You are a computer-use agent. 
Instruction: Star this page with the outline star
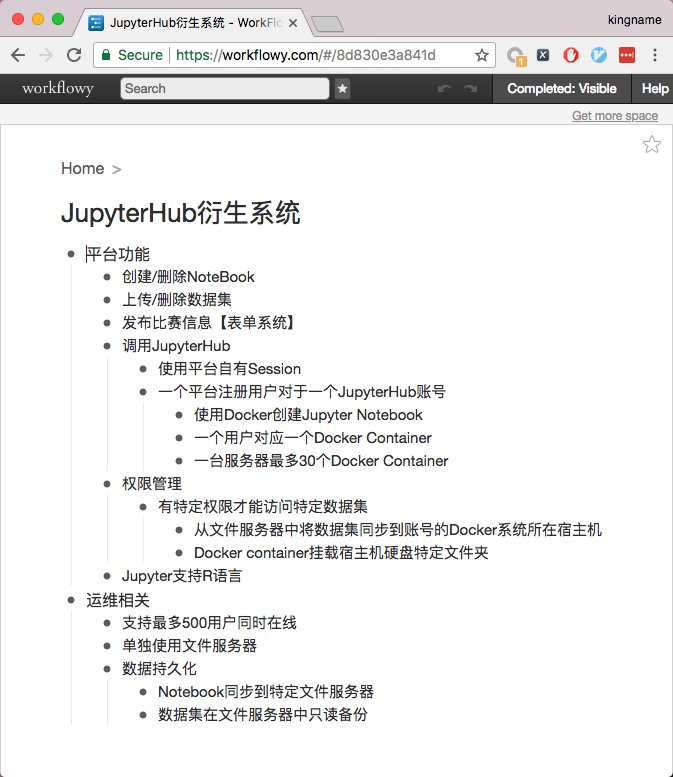pos(652,144)
